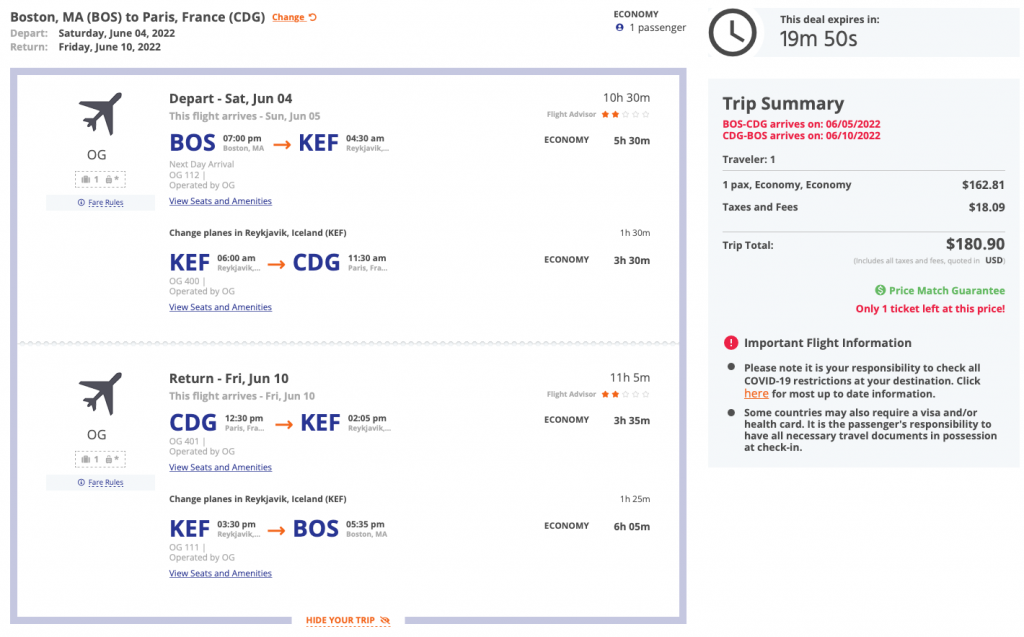This screenshot has height=637, width=1024.
Task: Click the red Important Flight Information alert icon
Action: pos(731,342)
